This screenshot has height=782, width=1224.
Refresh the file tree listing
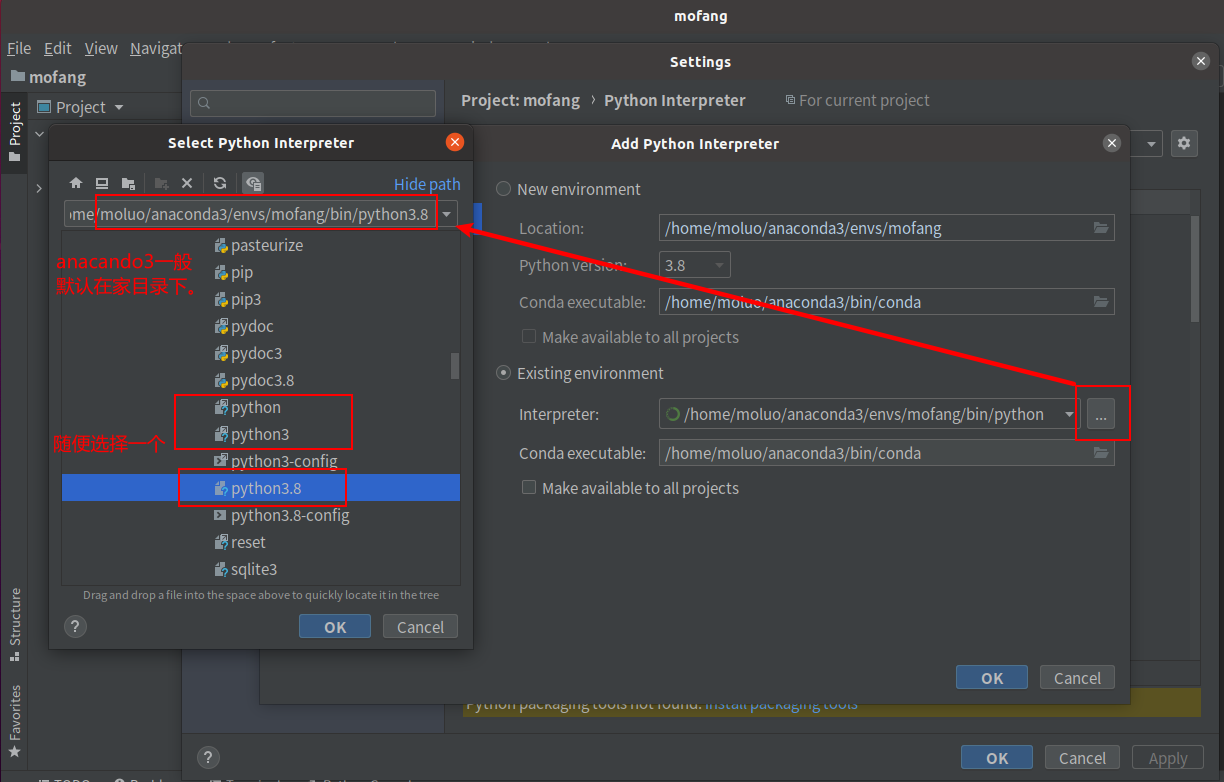pyautogui.click(x=220, y=183)
